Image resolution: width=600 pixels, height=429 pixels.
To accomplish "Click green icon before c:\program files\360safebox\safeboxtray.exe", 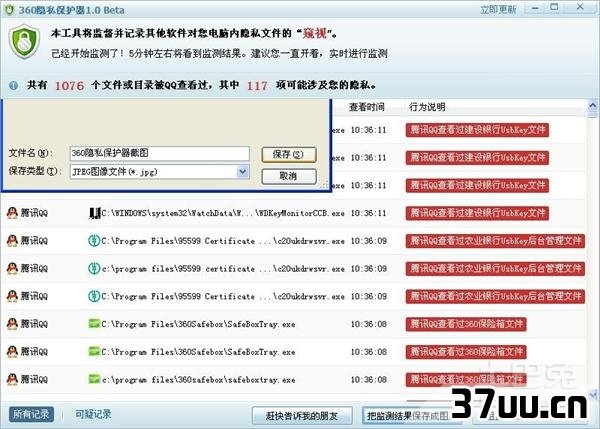I will [94, 379].
